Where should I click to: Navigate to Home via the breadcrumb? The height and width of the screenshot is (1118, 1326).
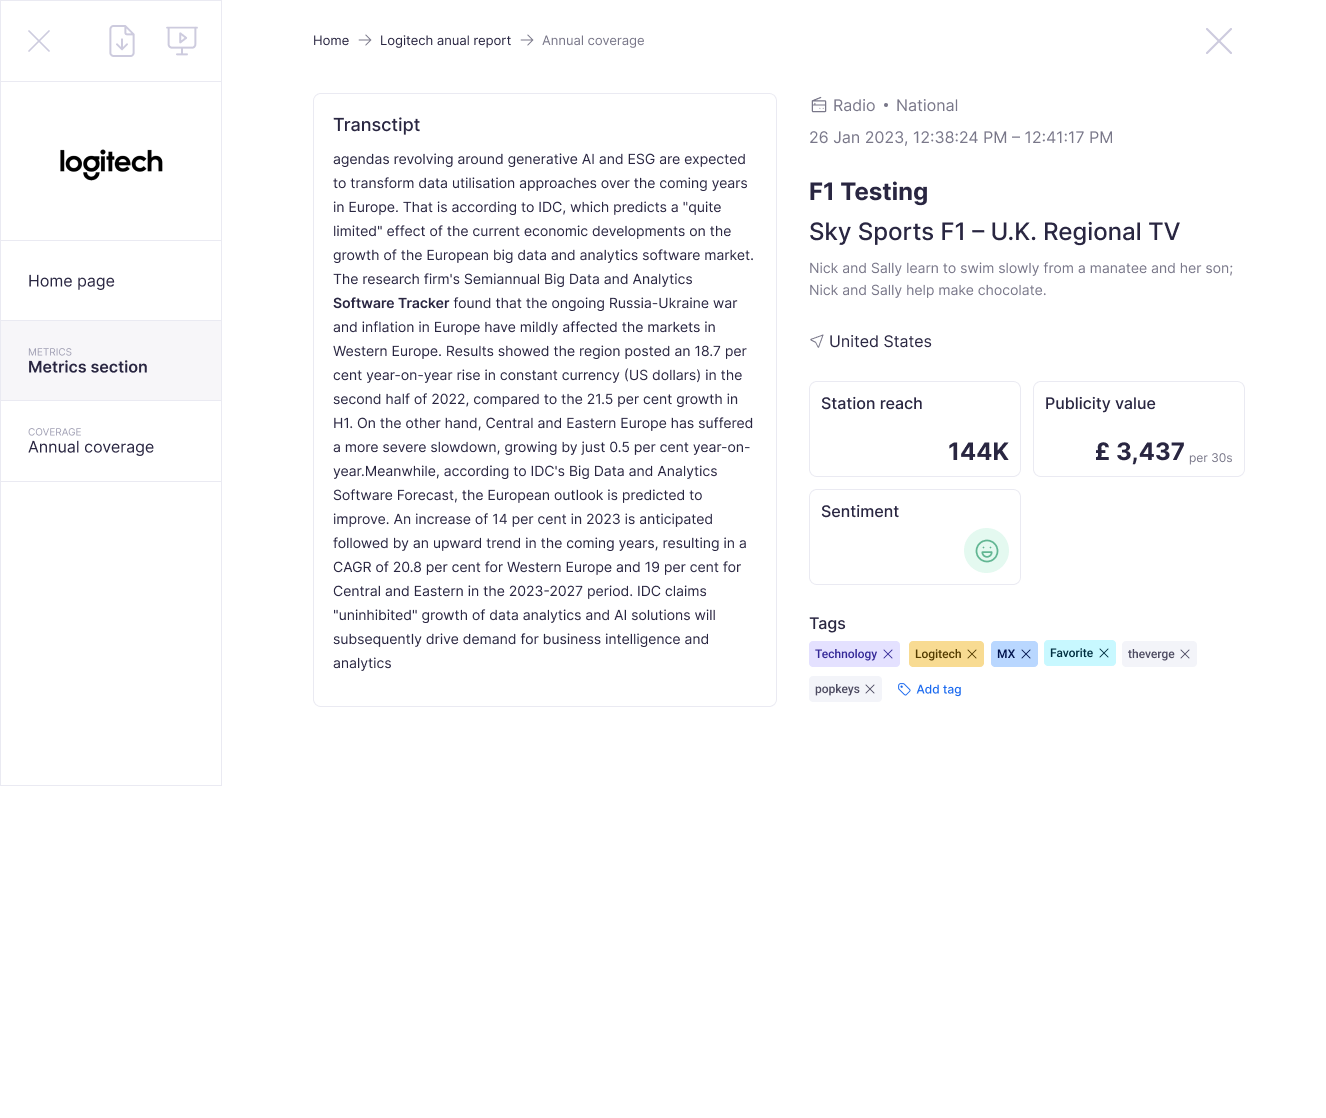(331, 40)
